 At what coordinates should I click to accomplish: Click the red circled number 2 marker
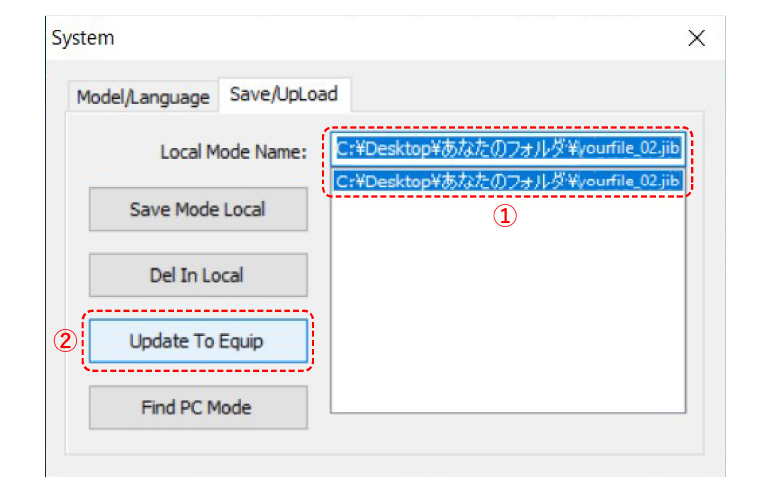pos(65,341)
